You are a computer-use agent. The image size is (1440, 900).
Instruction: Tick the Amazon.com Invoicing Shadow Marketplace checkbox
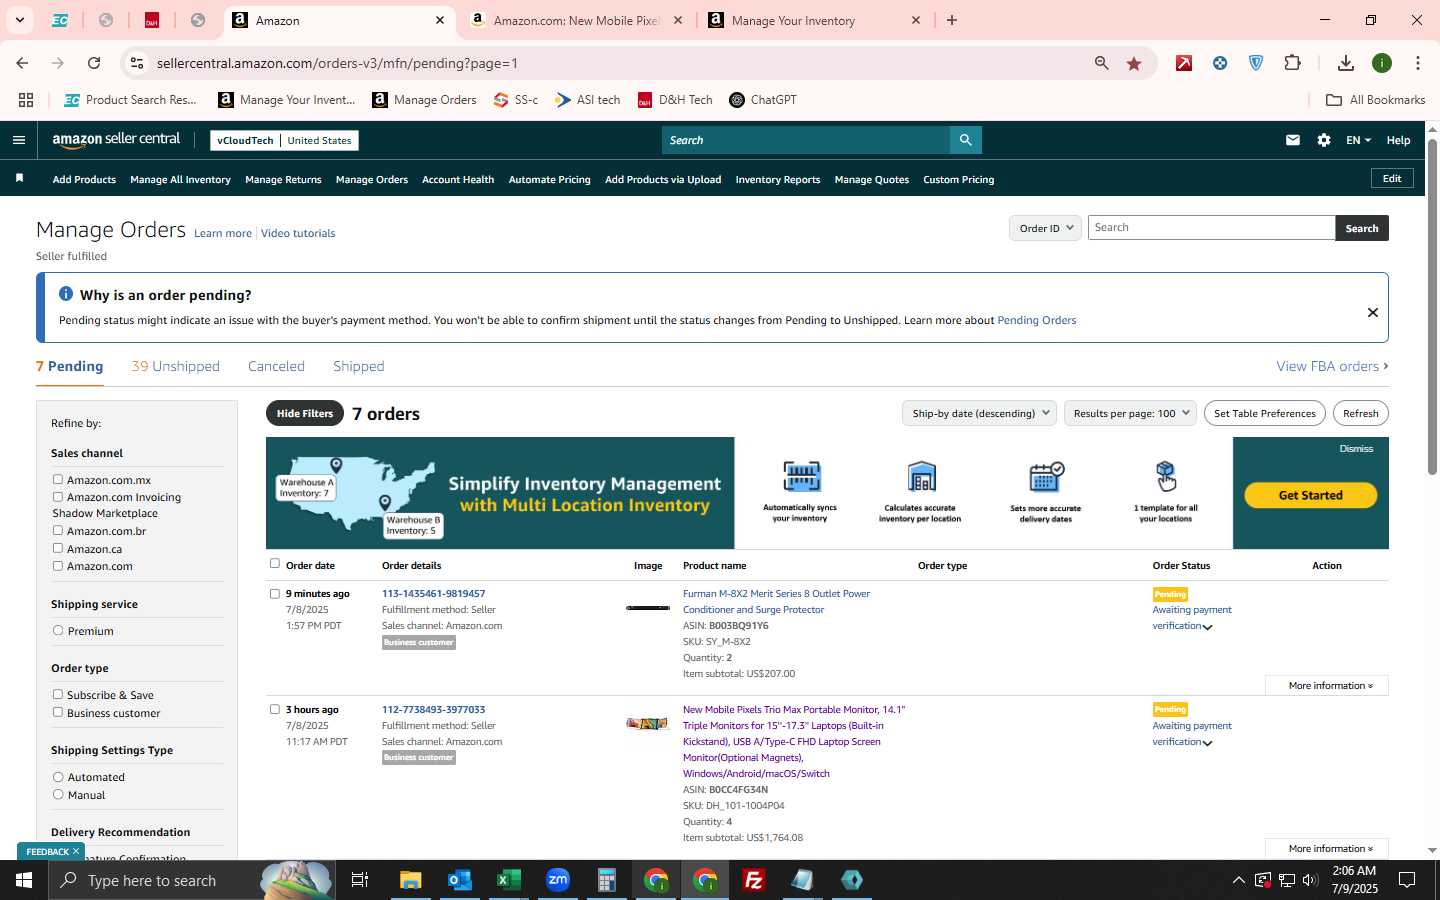coord(58,497)
